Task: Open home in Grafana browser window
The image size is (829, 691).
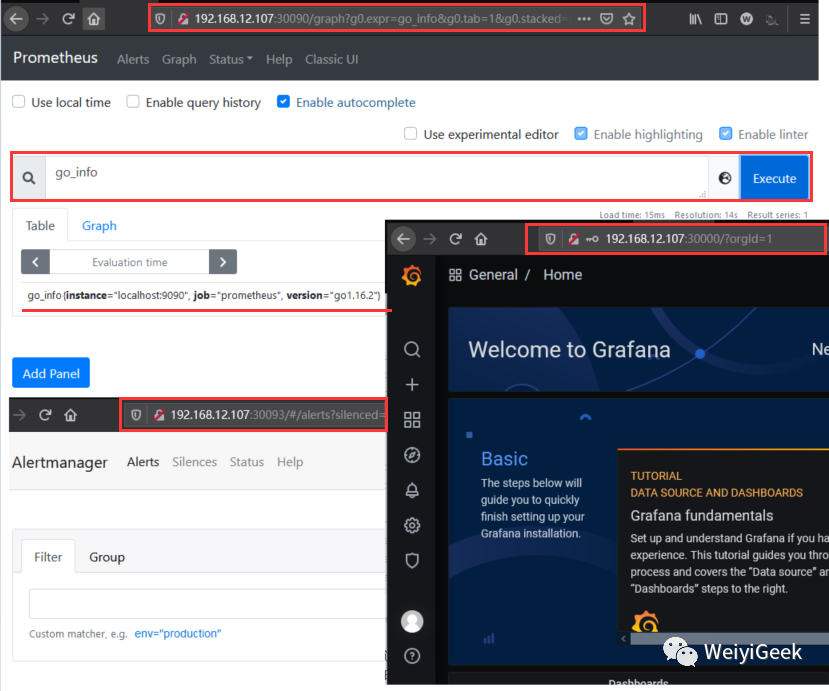Action: (x=481, y=239)
